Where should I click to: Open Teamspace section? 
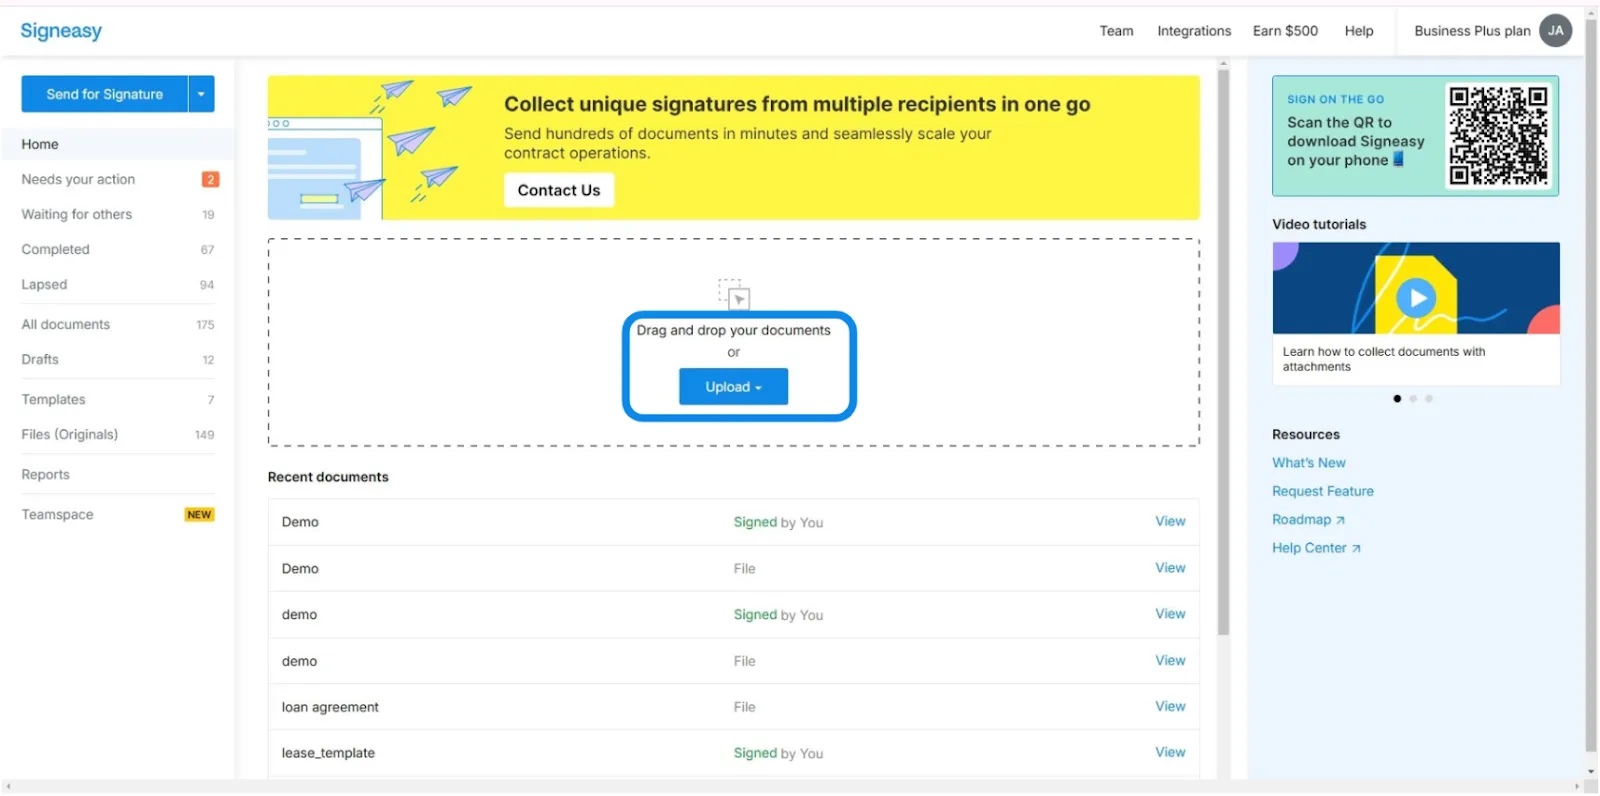pos(57,515)
